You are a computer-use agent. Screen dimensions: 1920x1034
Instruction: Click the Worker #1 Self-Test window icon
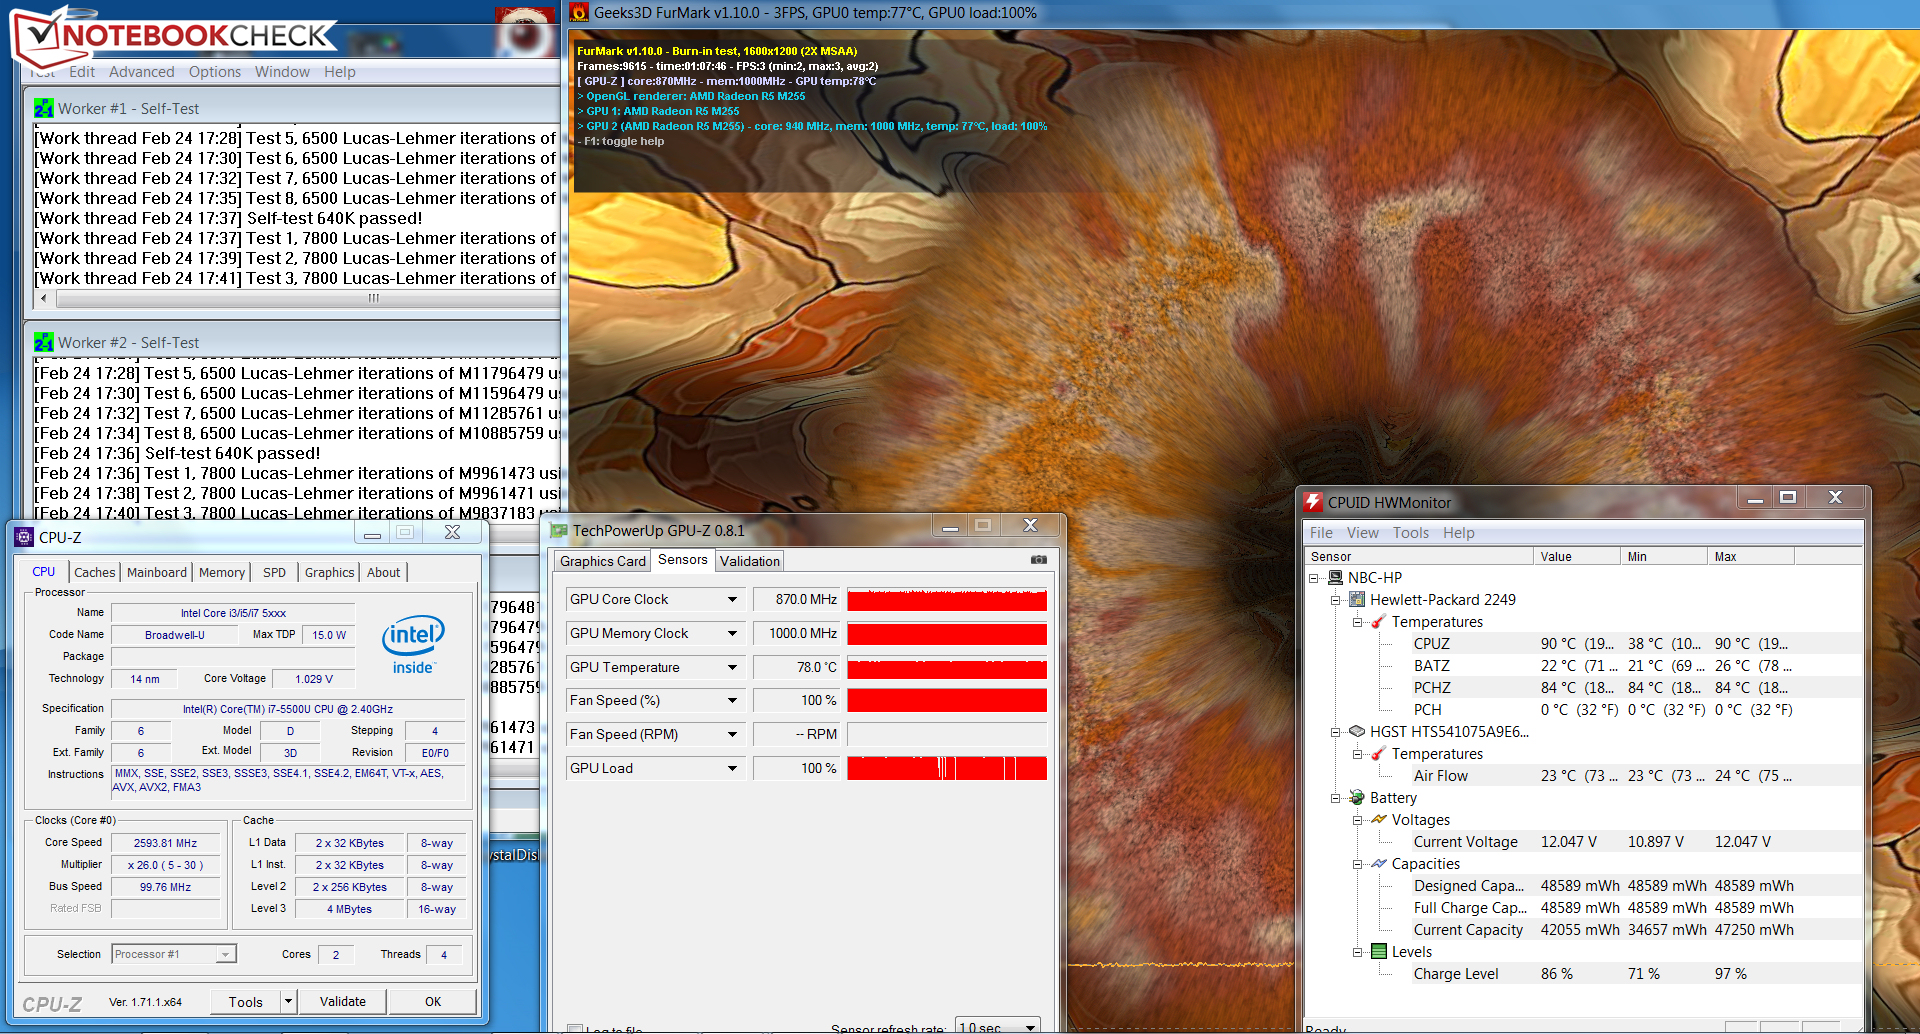coord(43,108)
